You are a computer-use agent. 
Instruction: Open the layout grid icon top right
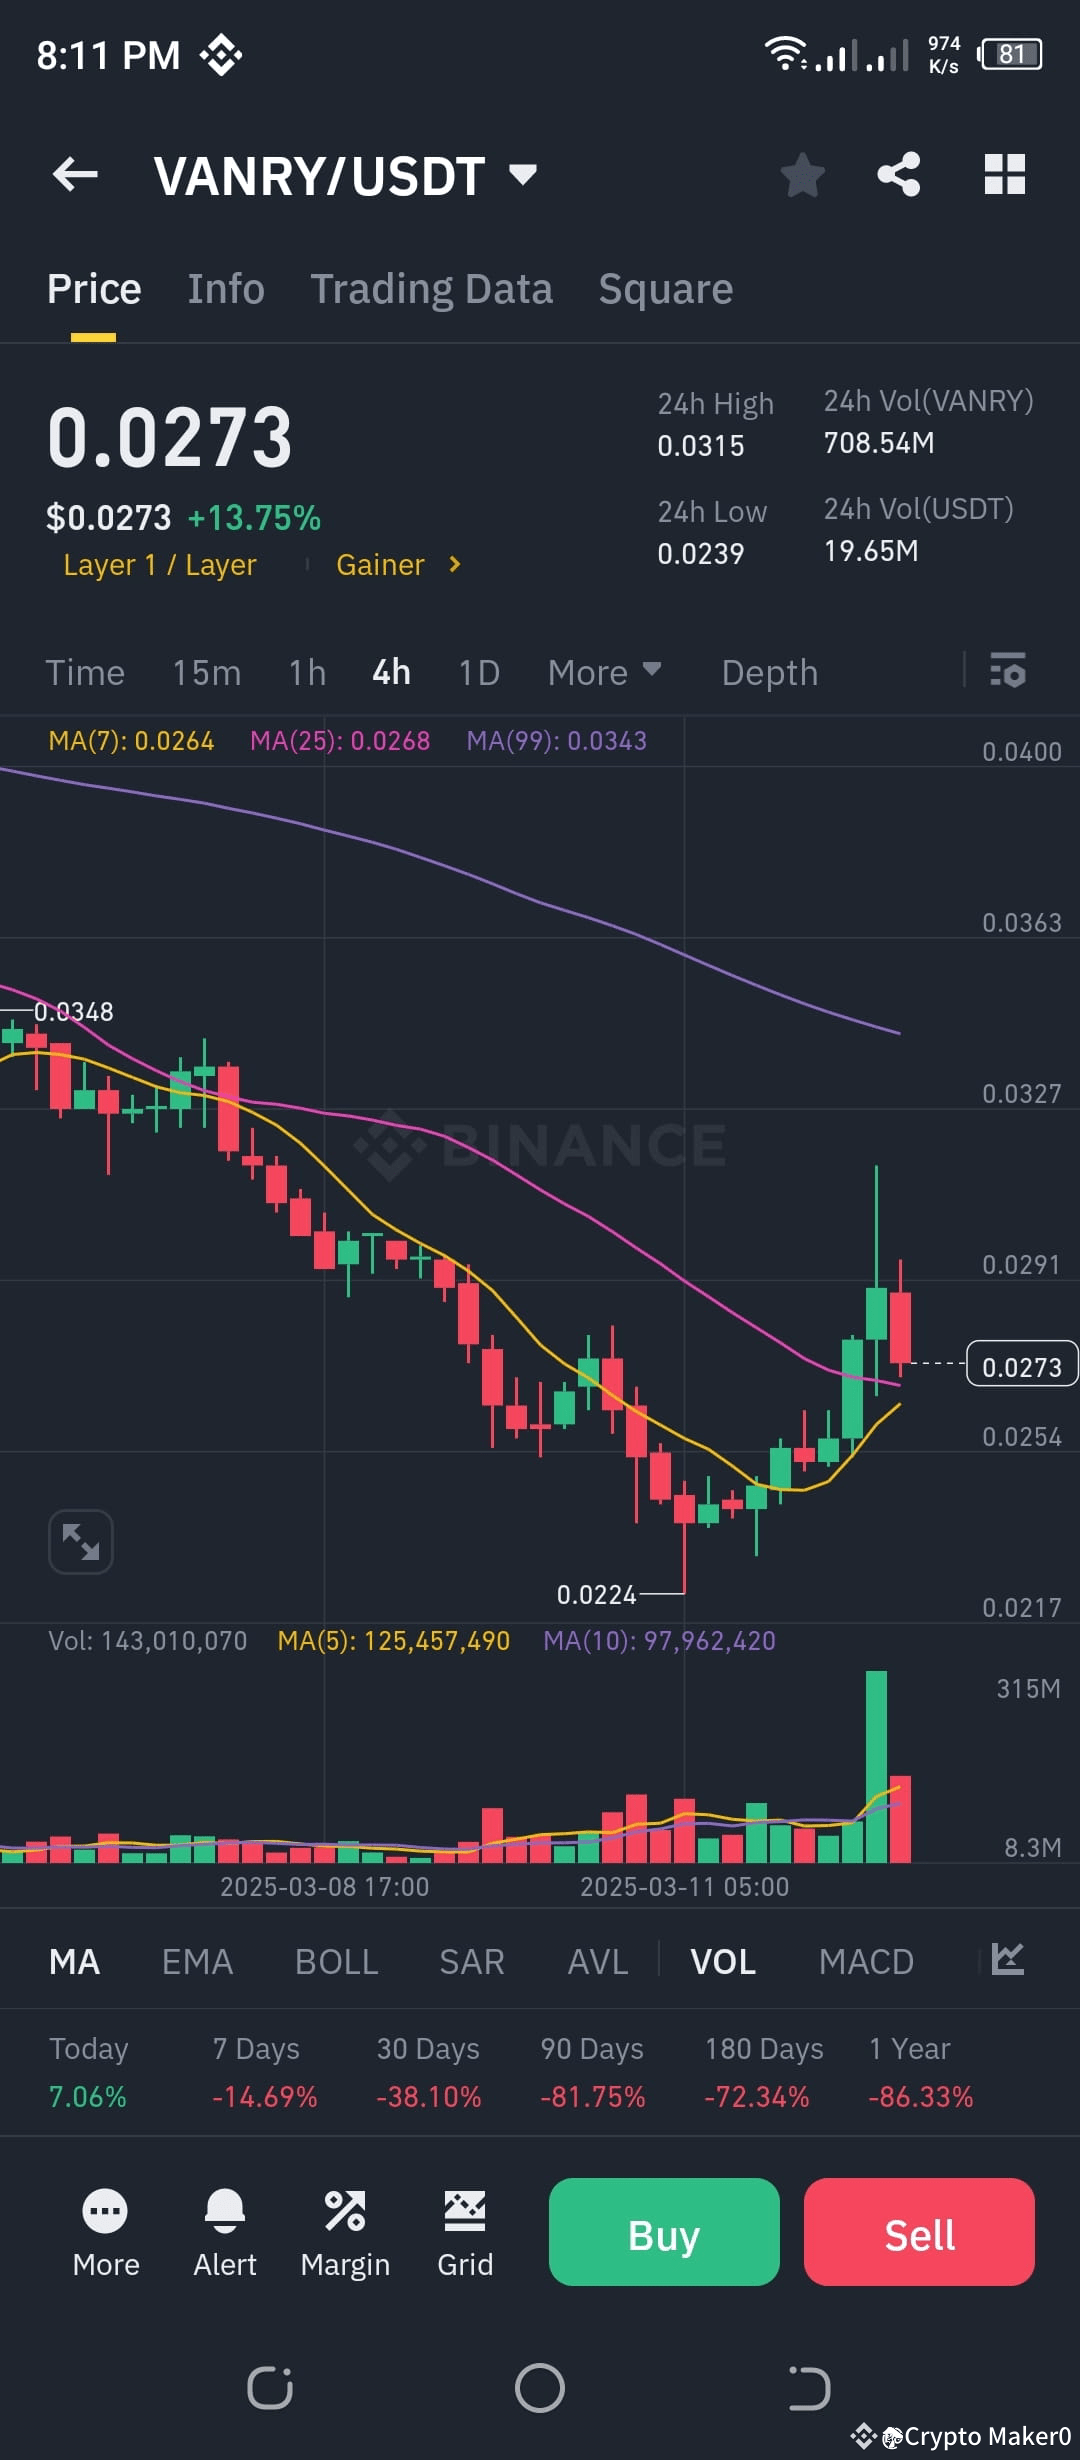[x=1003, y=174]
